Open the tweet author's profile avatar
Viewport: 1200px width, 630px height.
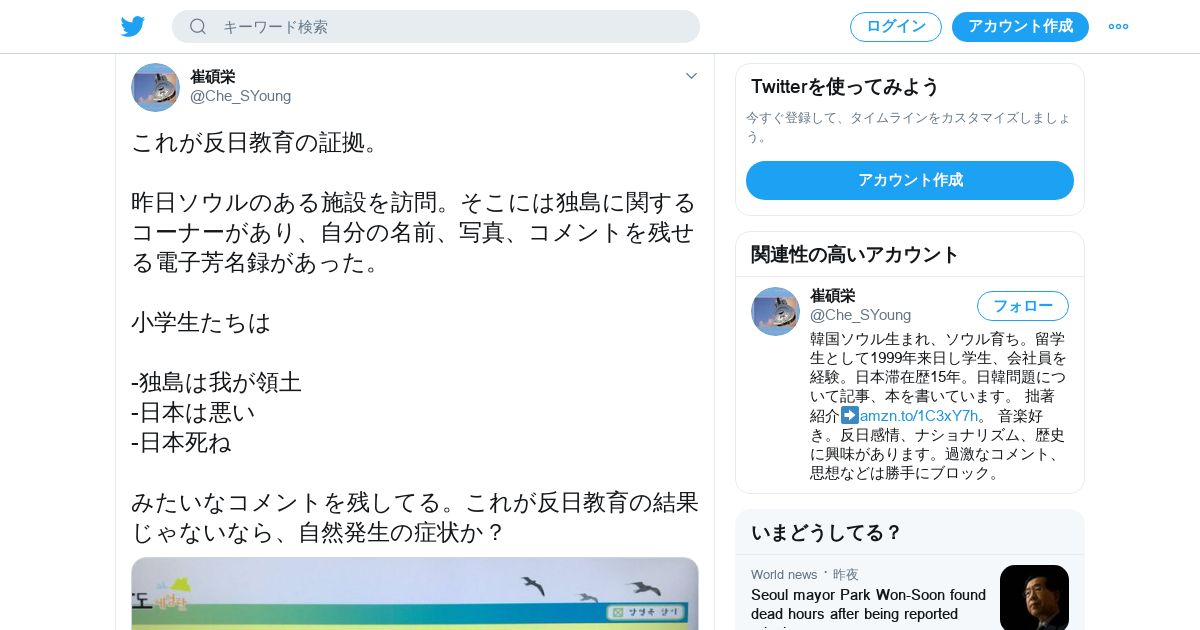coord(155,87)
